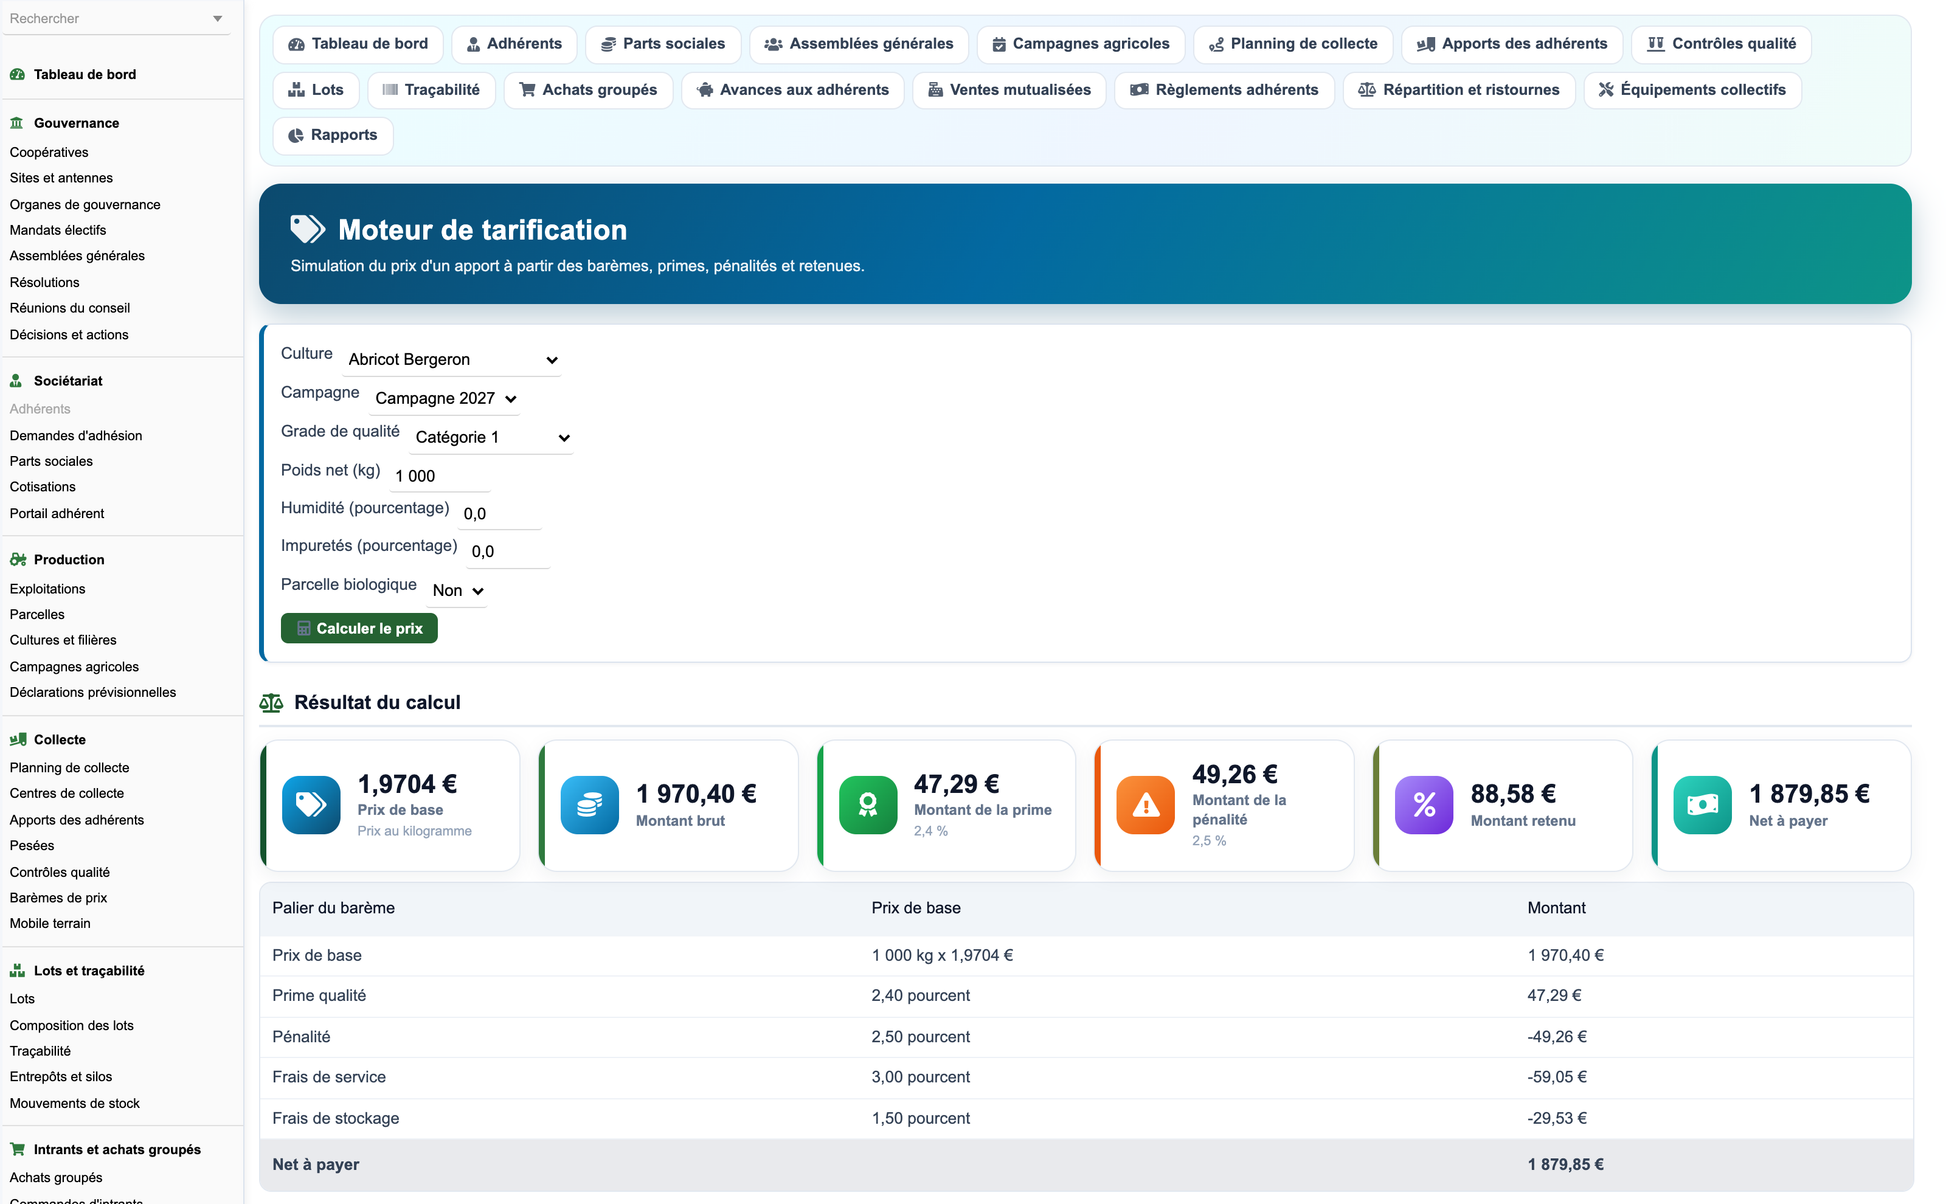
Task: Click the Calculer le prix button
Action: 359,629
